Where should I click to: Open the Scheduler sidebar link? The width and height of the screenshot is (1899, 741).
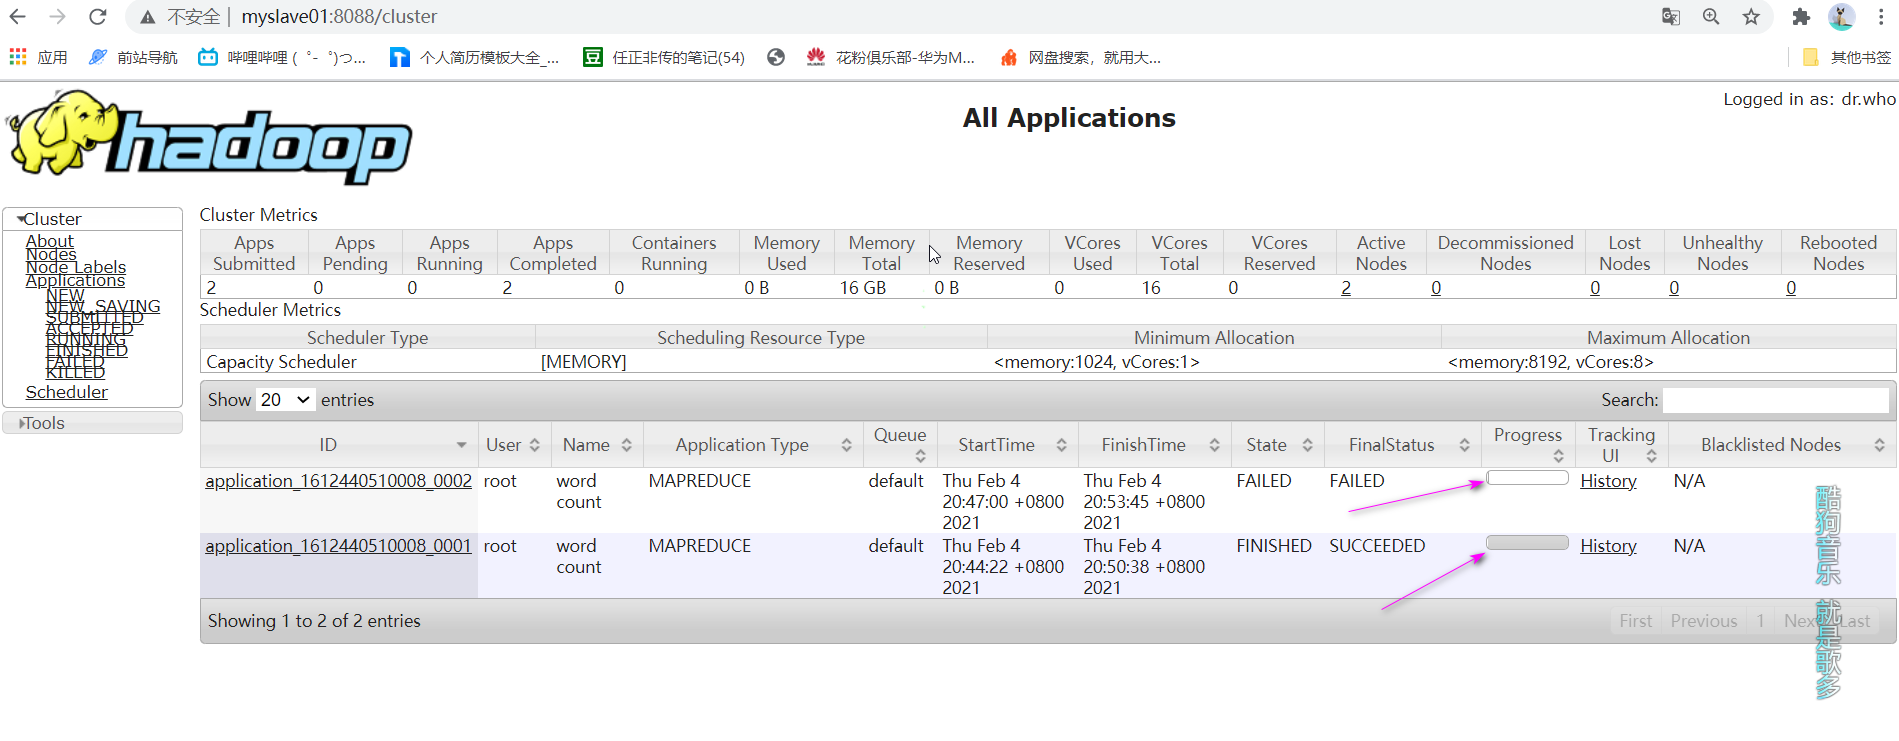(x=67, y=392)
